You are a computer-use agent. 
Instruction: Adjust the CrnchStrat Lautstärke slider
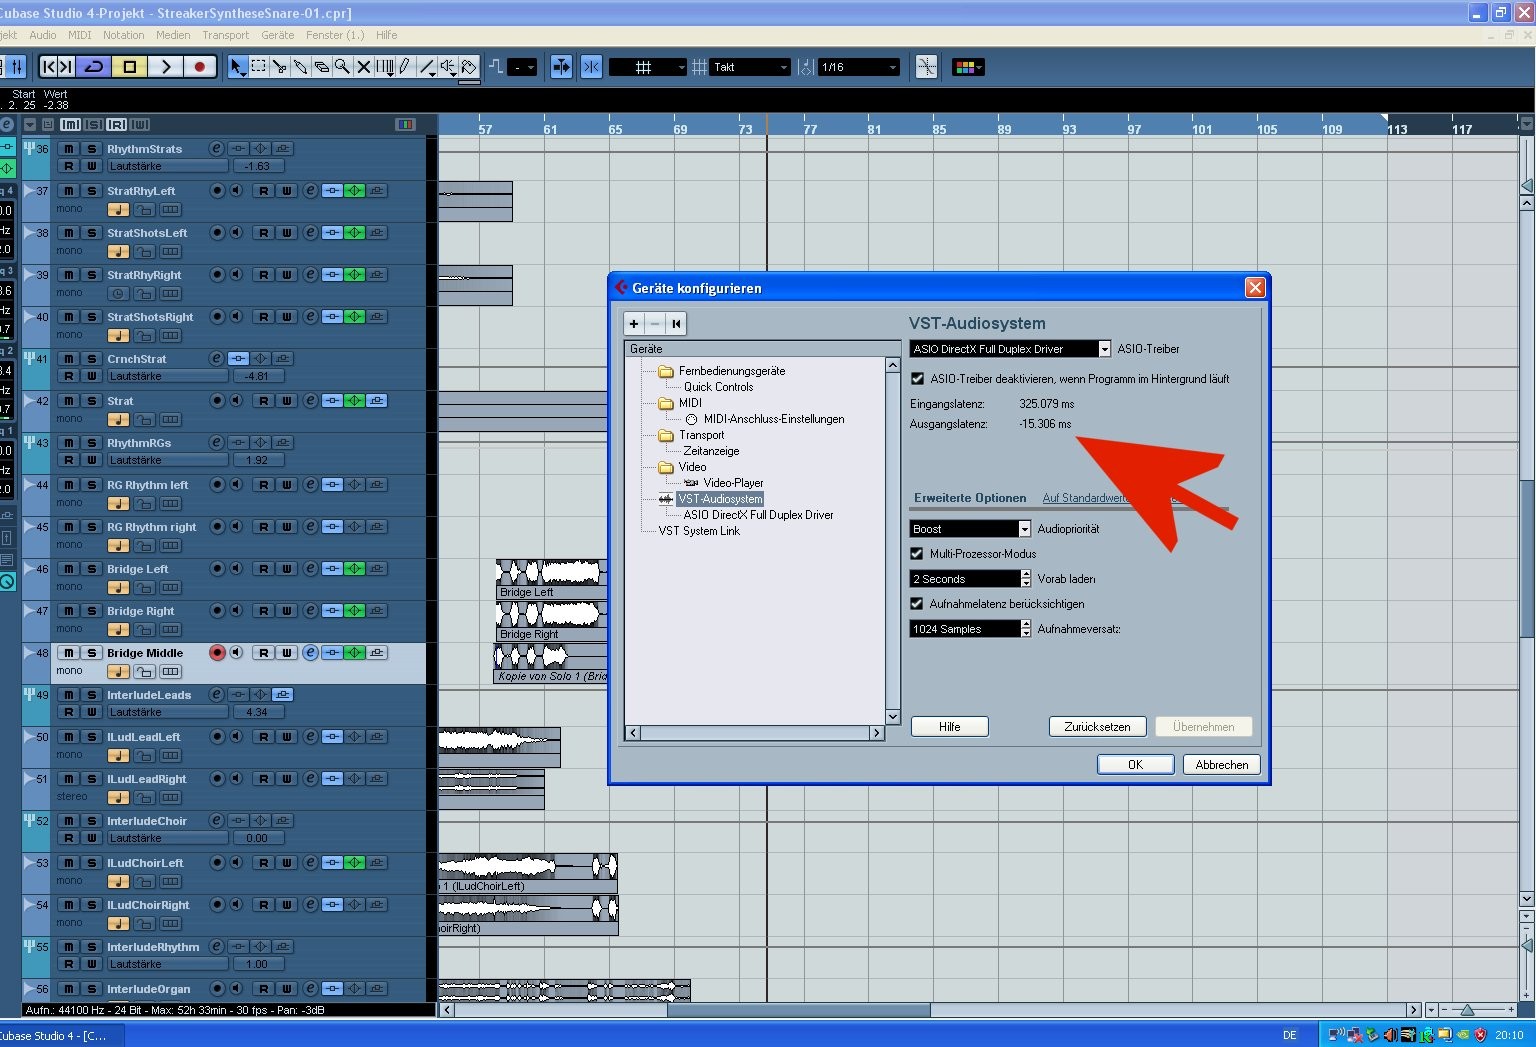(x=167, y=377)
